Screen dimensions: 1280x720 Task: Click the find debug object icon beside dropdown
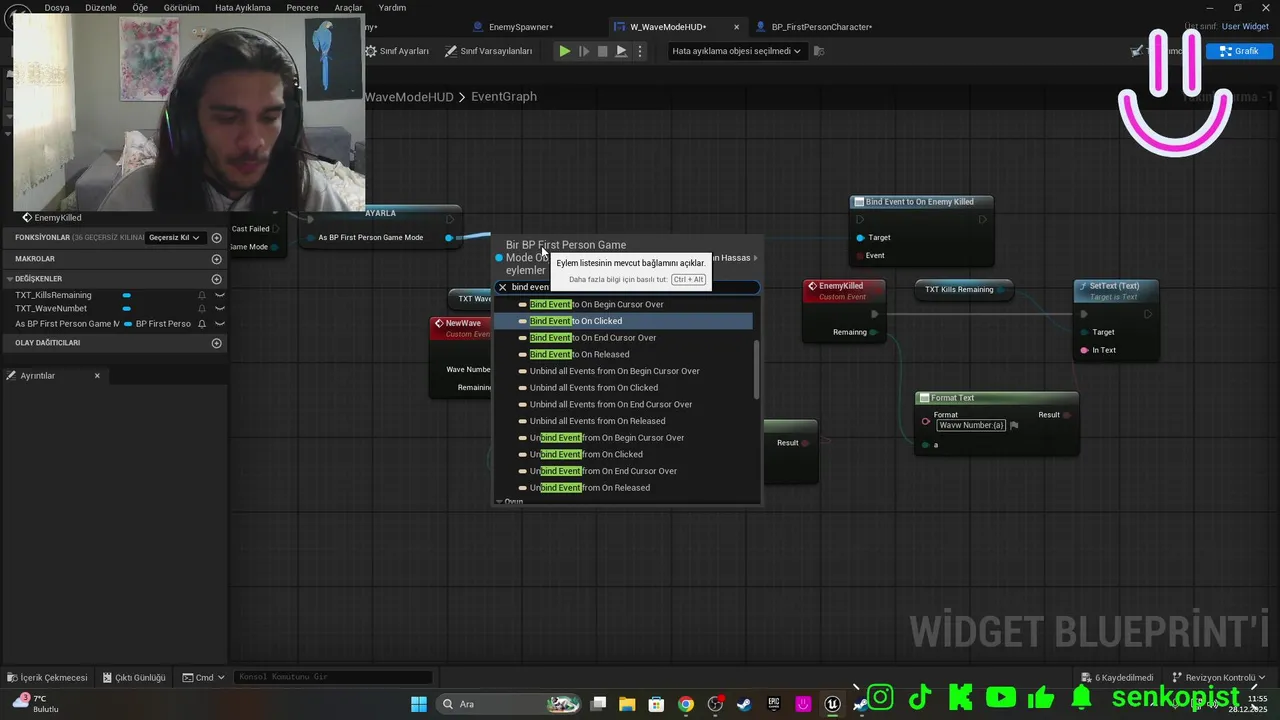tap(820, 51)
